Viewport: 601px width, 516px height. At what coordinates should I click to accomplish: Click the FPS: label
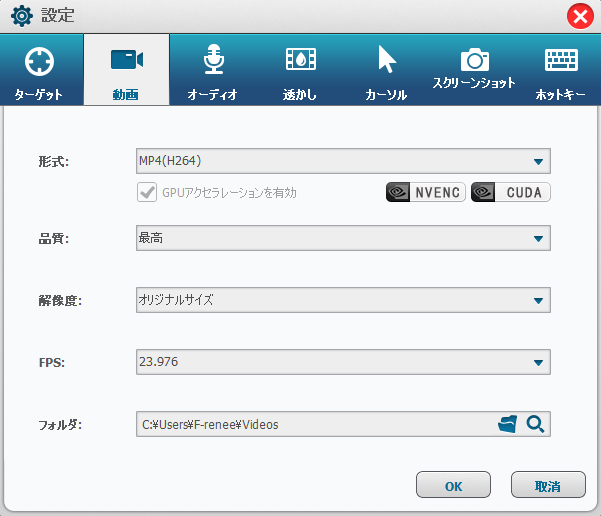(x=52, y=362)
